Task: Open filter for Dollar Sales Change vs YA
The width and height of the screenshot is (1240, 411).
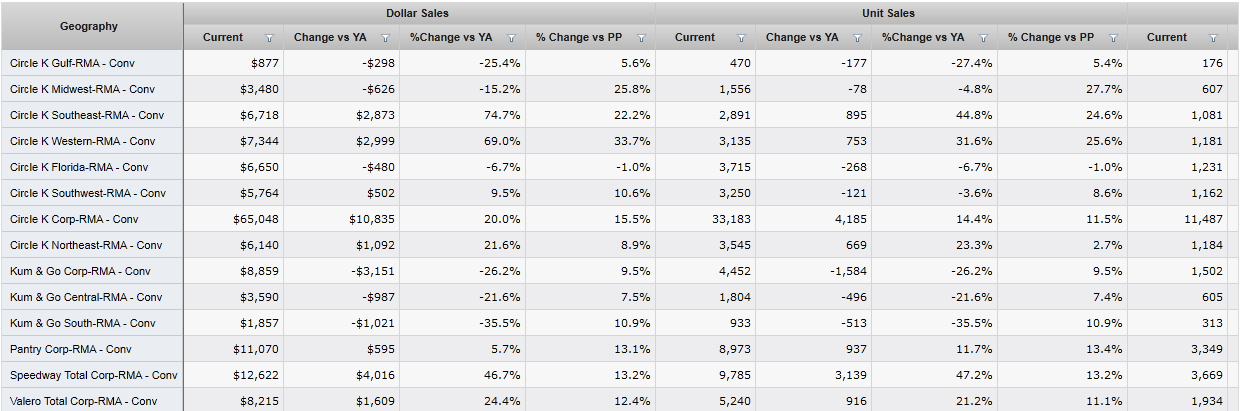Action: 385,38
